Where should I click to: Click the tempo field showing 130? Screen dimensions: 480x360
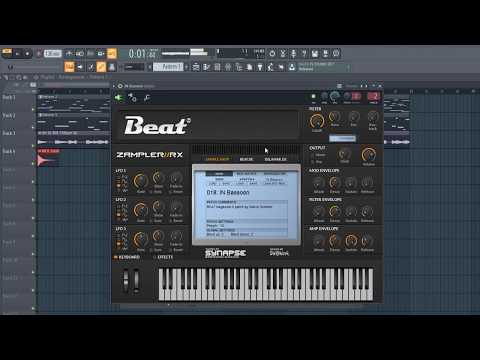point(53,53)
